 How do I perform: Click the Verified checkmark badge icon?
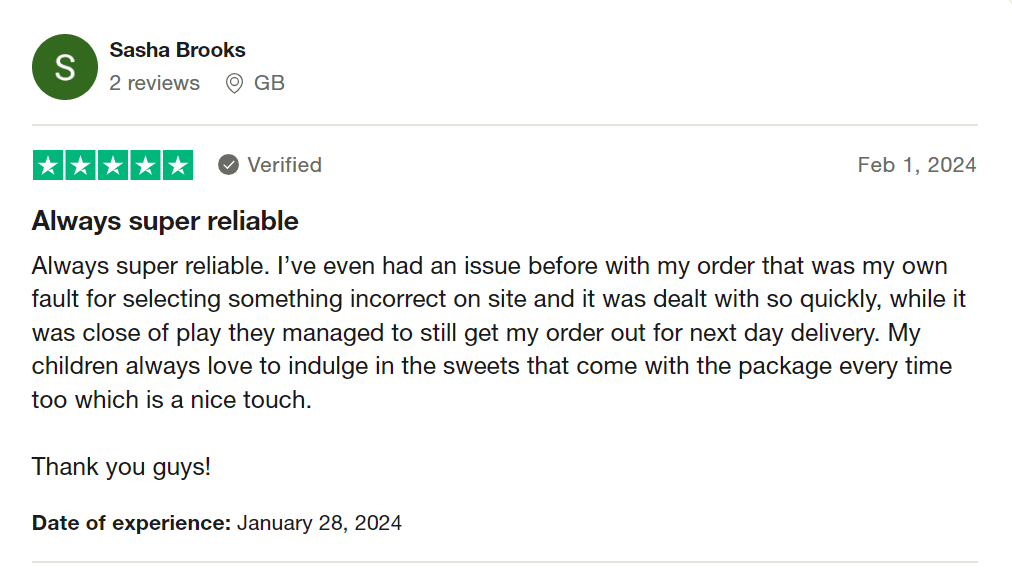[228, 165]
